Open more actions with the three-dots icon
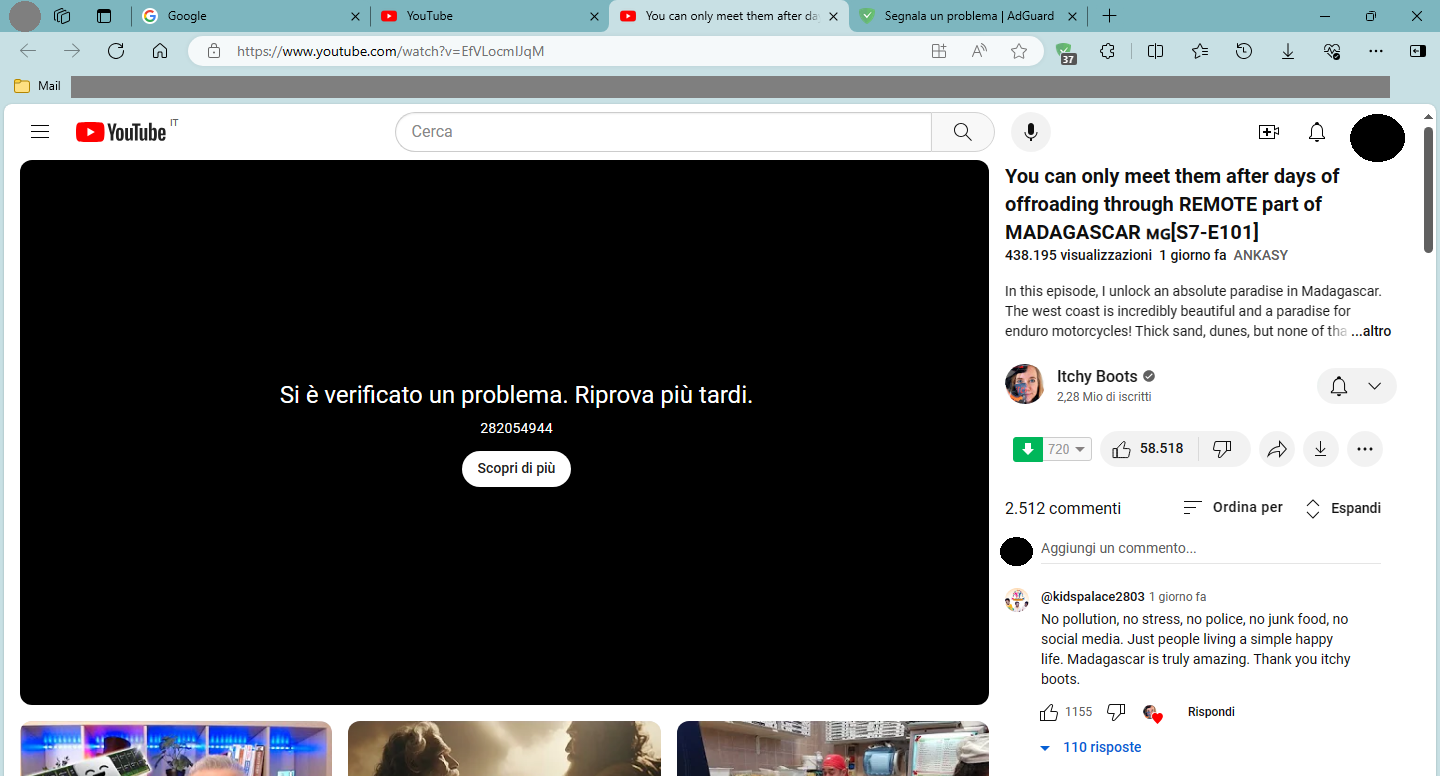This screenshot has width=1440, height=776. pyautogui.click(x=1364, y=448)
